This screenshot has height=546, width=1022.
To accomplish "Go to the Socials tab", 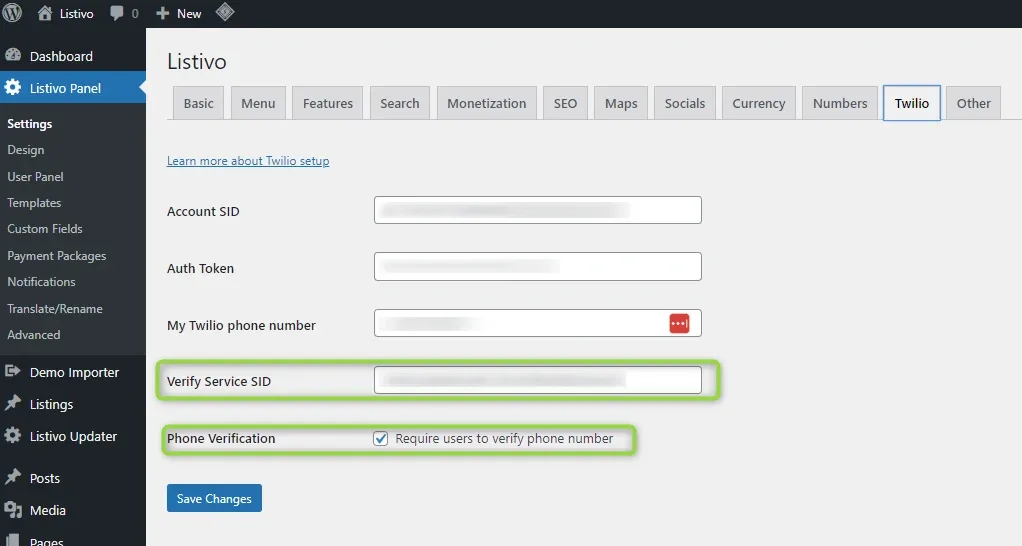I will click(684, 103).
